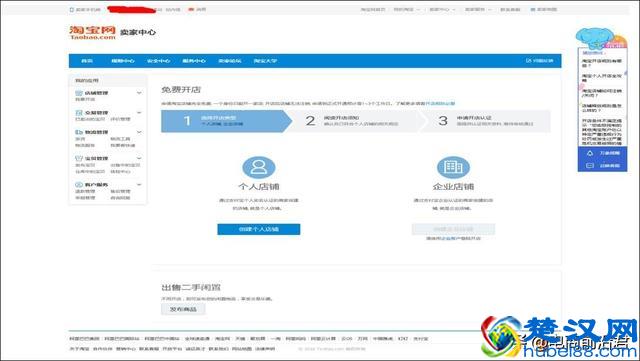Open the 首页 tab in the blue nav
Image resolution: width=640 pixels, height=361 pixels.
pyautogui.click(x=87, y=61)
